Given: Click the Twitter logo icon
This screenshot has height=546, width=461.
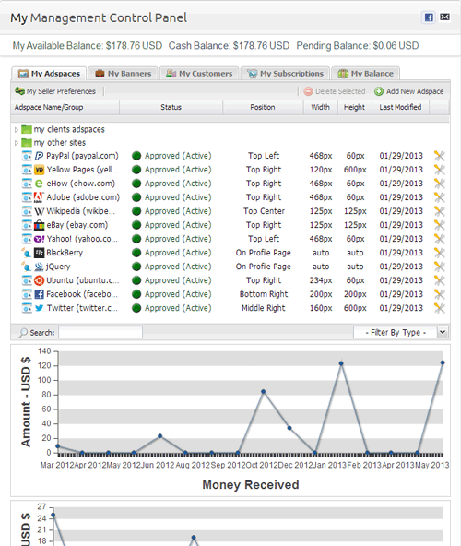Looking at the screenshot, I should (39, 308).
